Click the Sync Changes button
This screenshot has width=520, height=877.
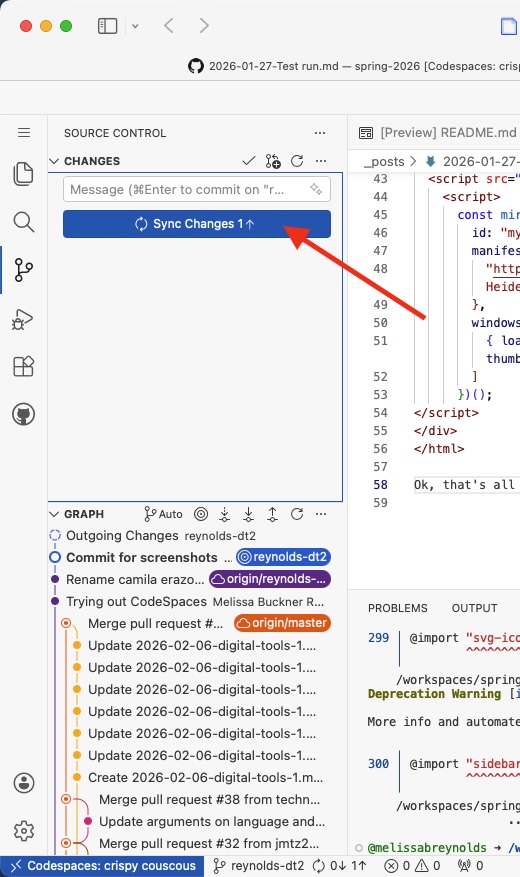point(197,224)
